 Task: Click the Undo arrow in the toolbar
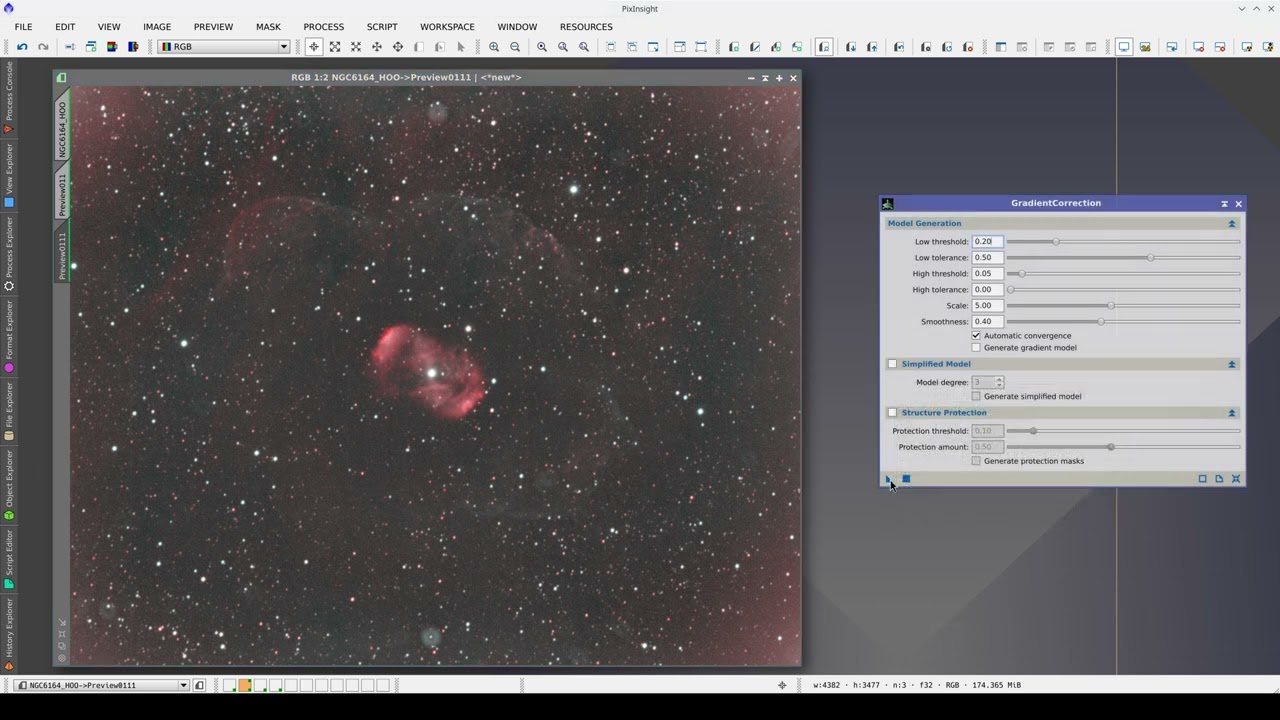[22, 47]
